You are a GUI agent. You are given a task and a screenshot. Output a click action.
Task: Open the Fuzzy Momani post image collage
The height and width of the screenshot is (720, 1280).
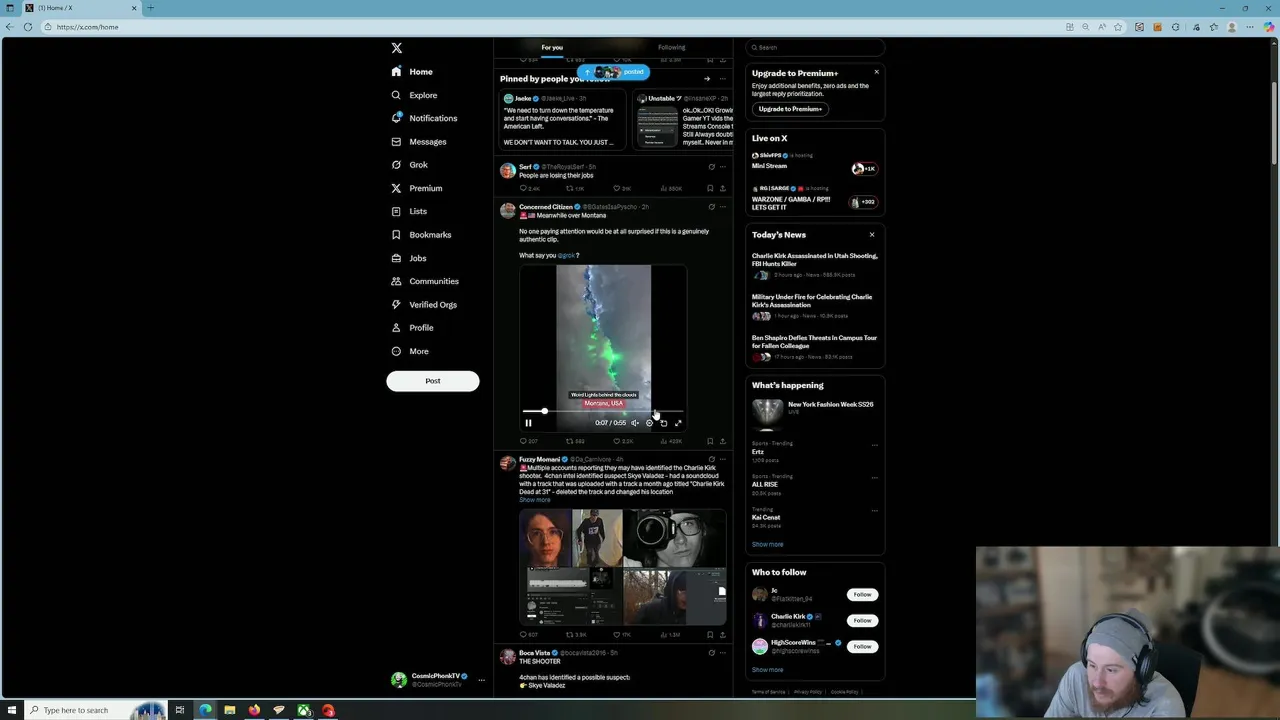623,567
